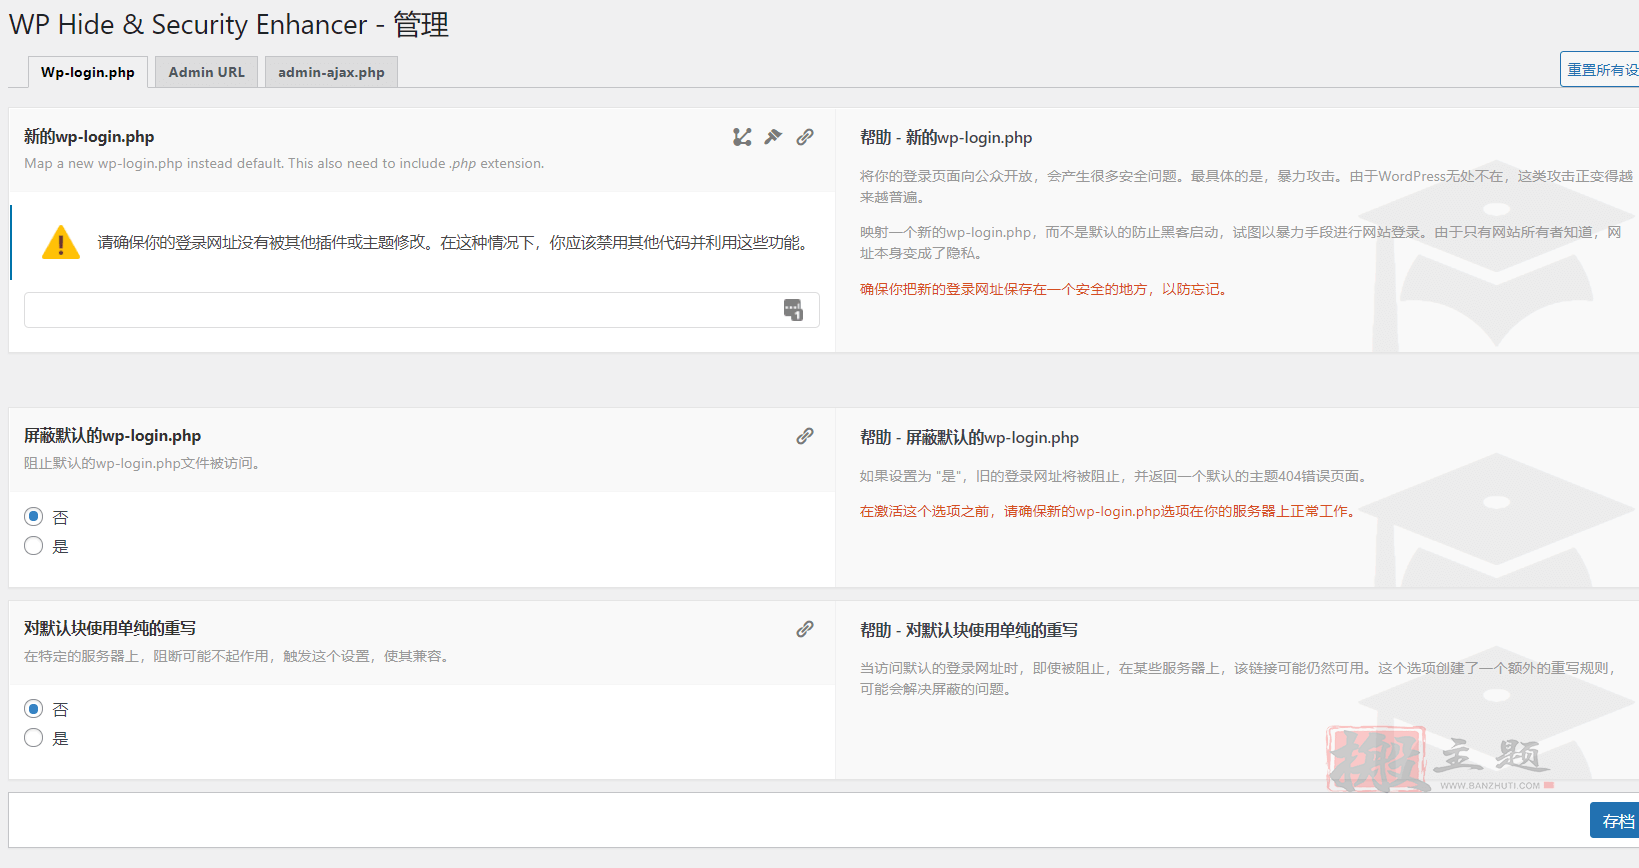Click the 对默认块使用单纯的重写 section title

(110, 628)
